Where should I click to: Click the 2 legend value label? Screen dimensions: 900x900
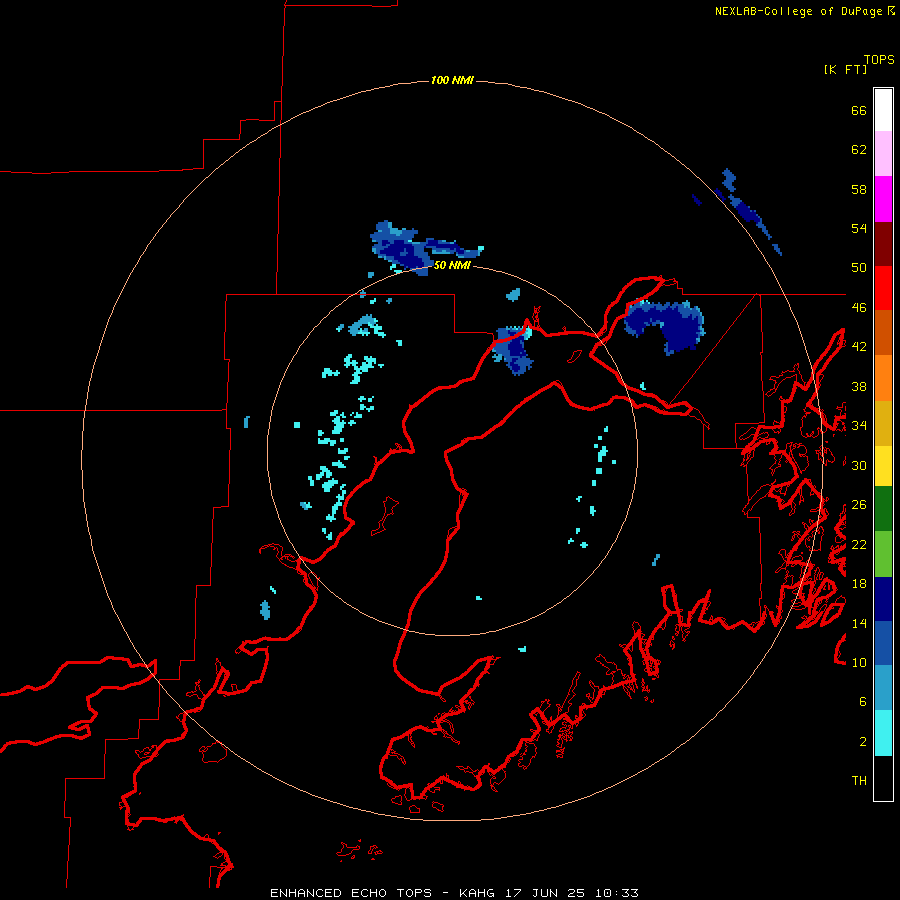click(863, 742)
